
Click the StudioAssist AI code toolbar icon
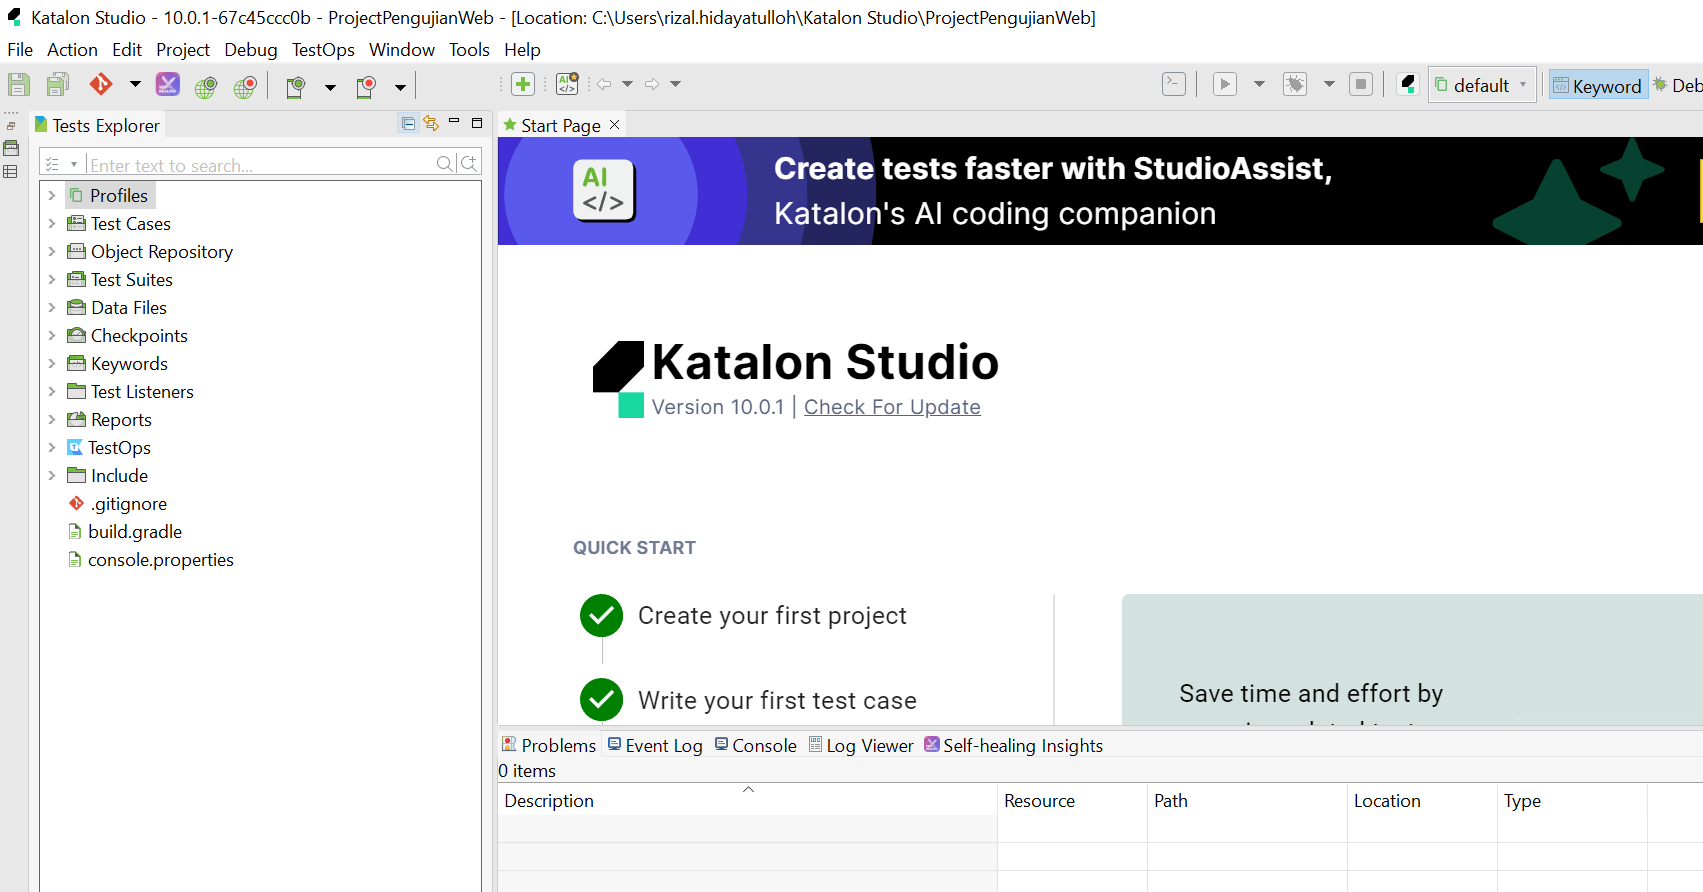[x=567, y=84]
